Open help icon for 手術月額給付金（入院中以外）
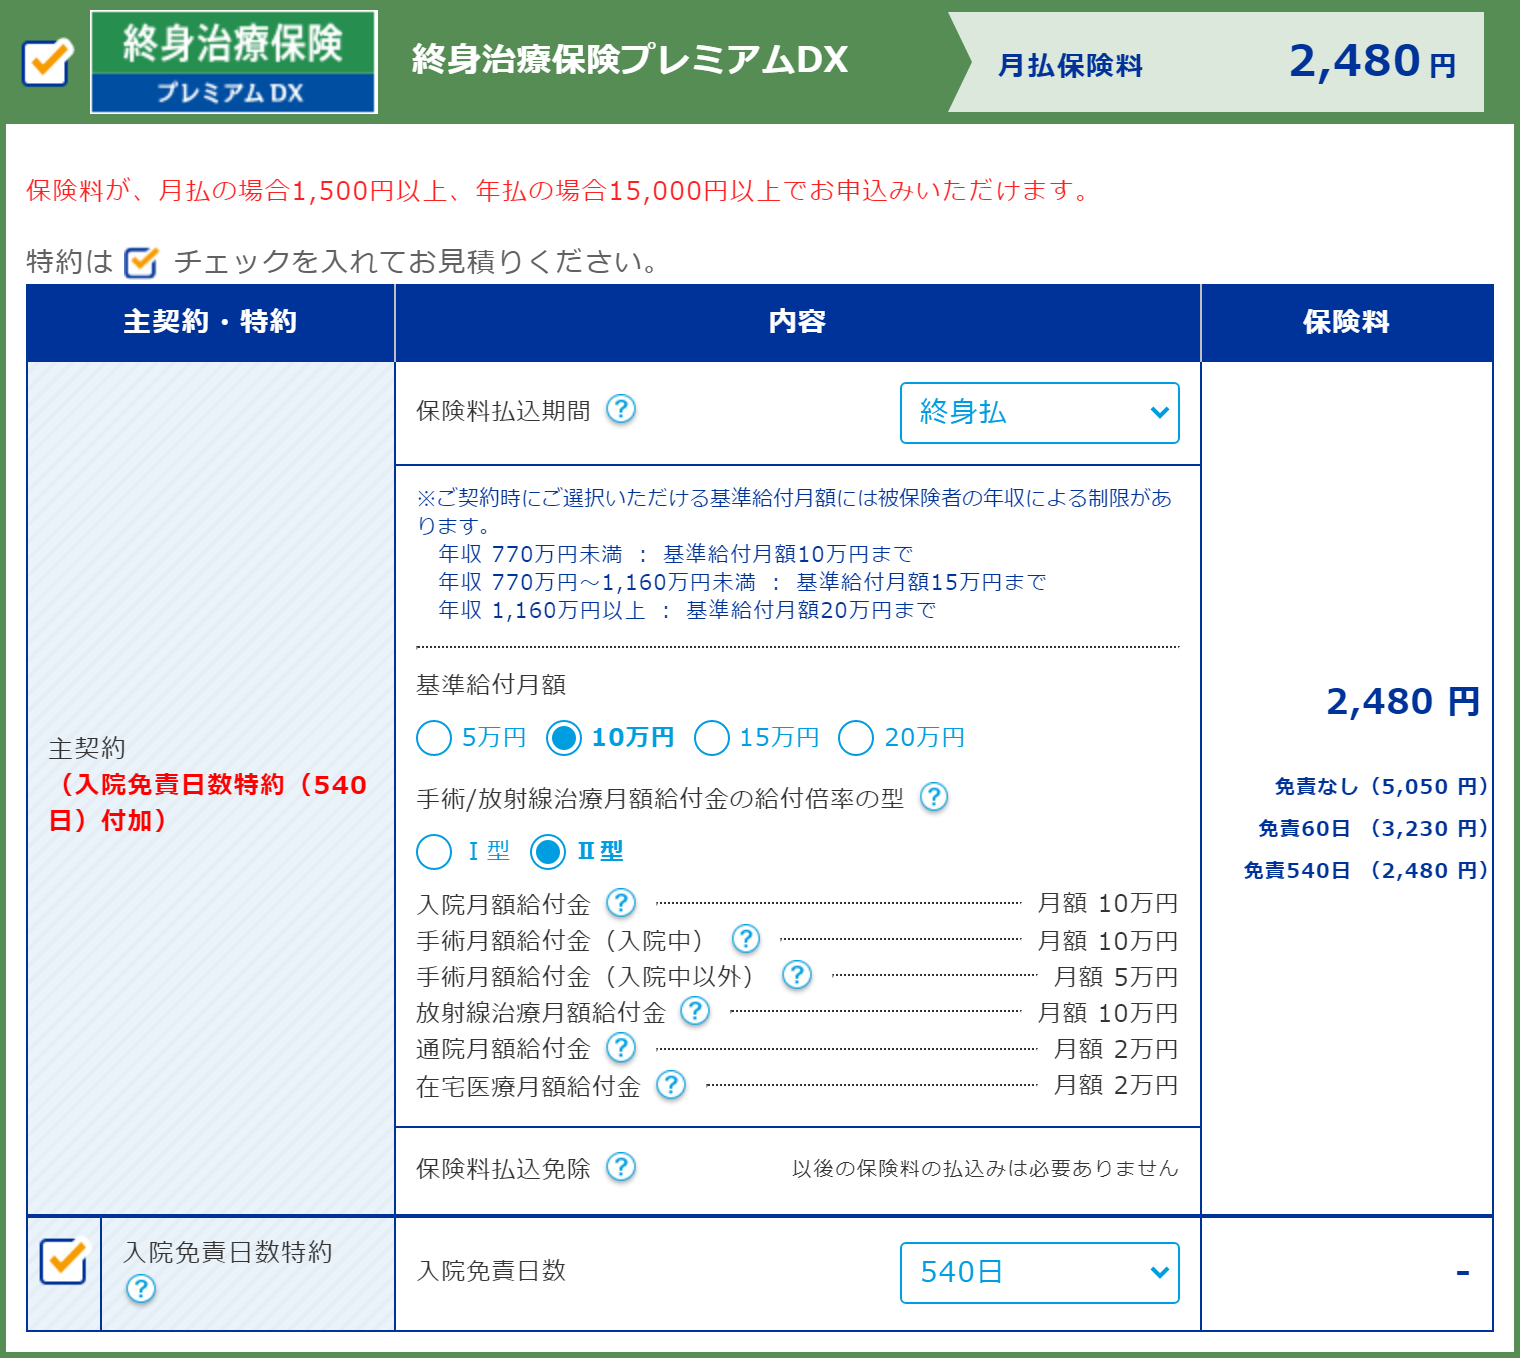The height and width of the screenshot is (1358, 1520). click(x=797, y=975)
